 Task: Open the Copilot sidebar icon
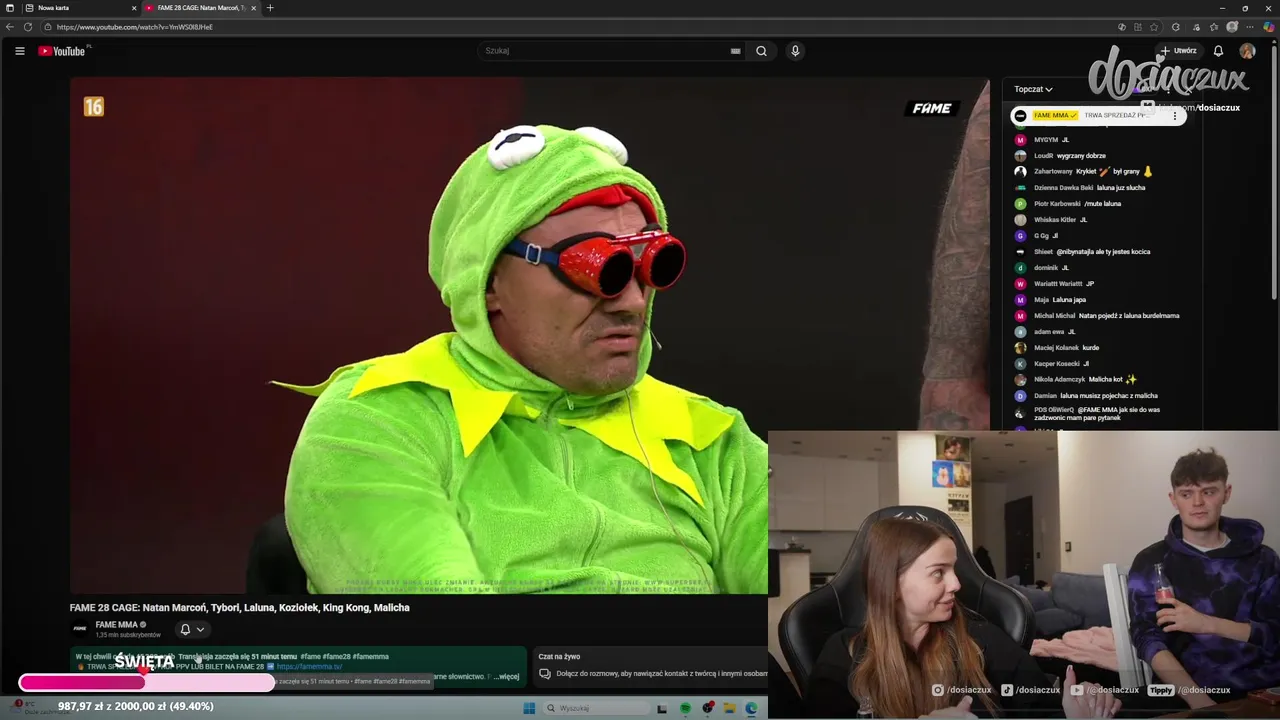[1269, 27]
